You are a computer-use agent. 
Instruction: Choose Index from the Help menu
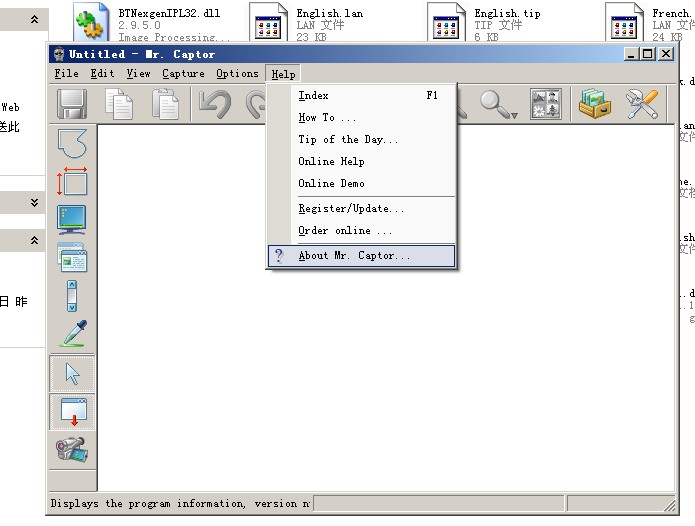[x=362, y=95]
